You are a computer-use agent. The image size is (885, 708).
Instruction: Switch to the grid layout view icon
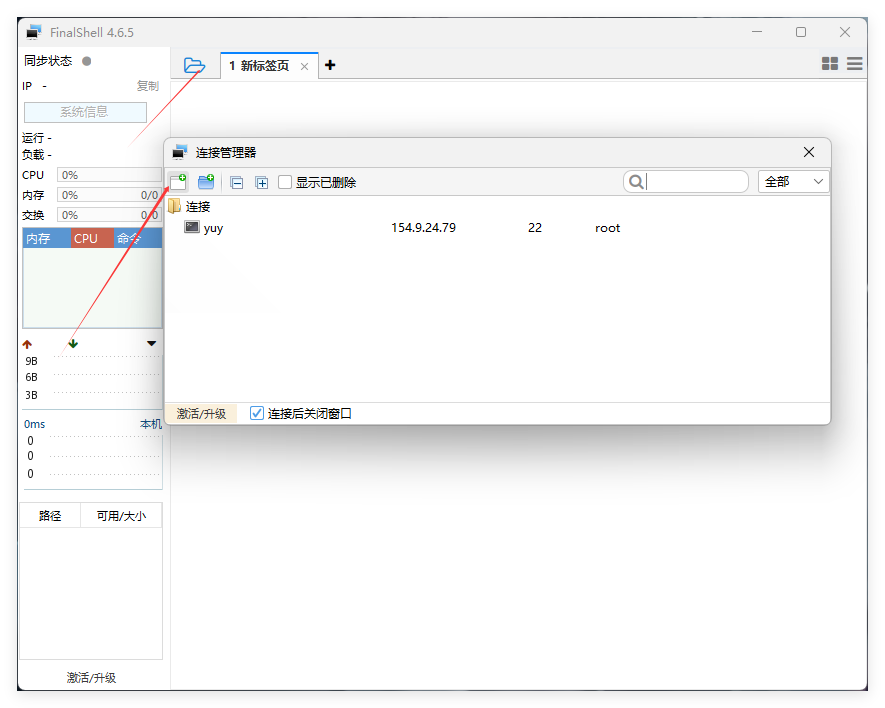[x=830, y=64]
